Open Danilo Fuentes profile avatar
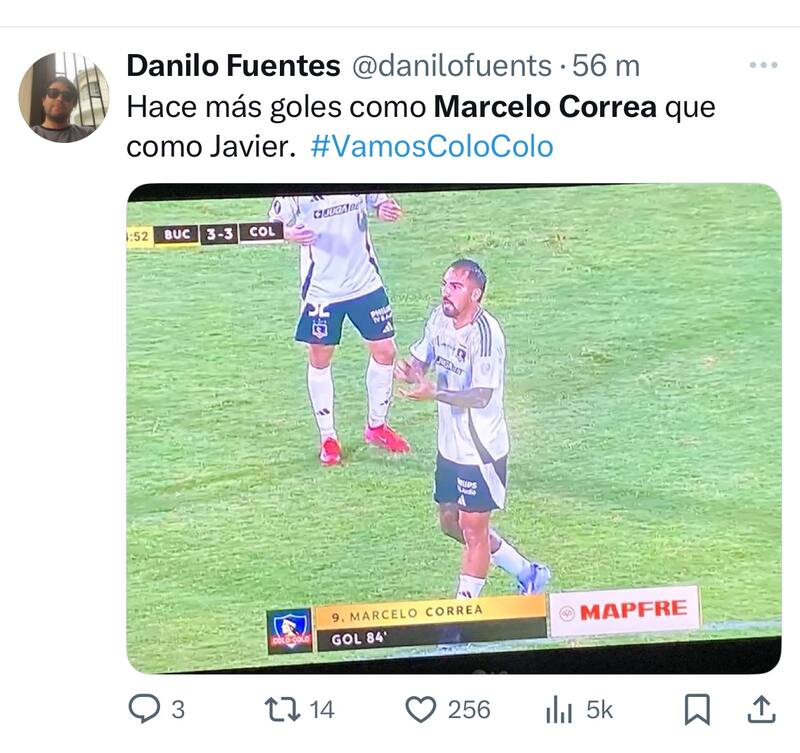The height and width of the screenshot is (753, 800). pos(64,97)
